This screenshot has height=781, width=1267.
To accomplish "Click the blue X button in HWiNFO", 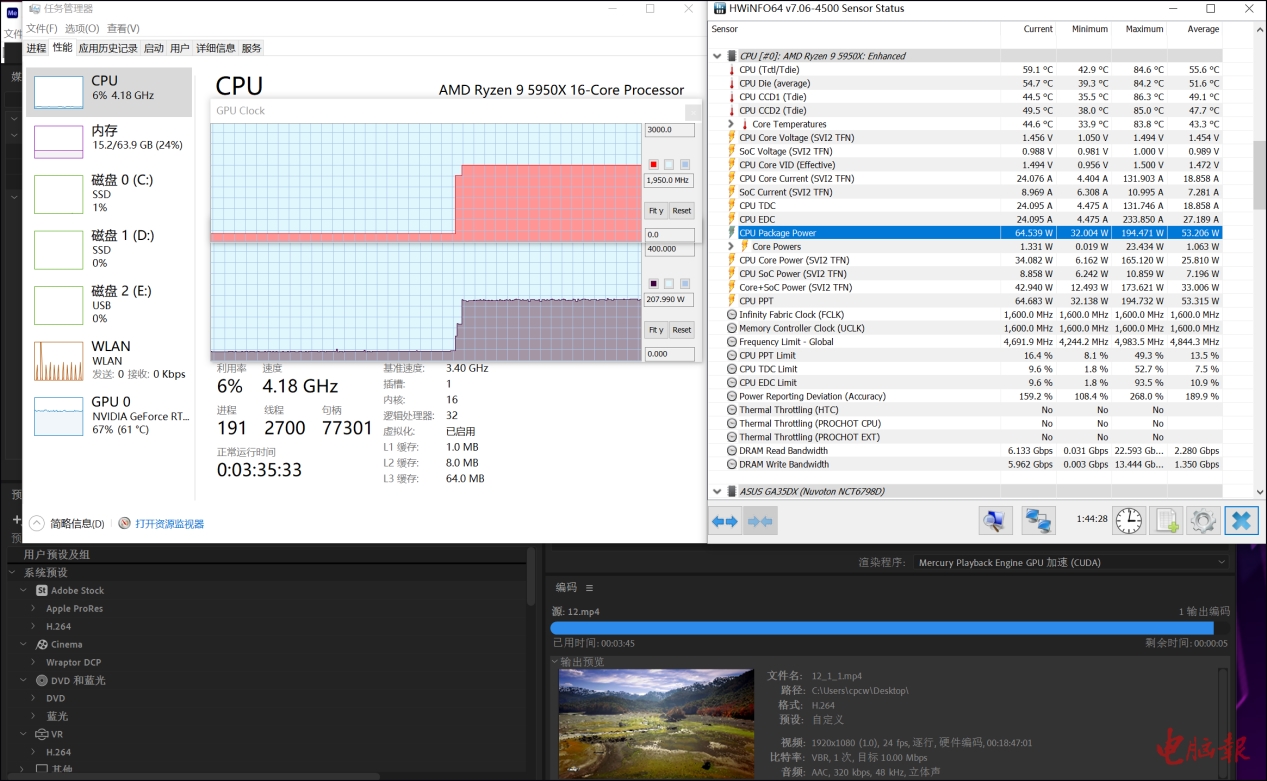I will 1241,521.
